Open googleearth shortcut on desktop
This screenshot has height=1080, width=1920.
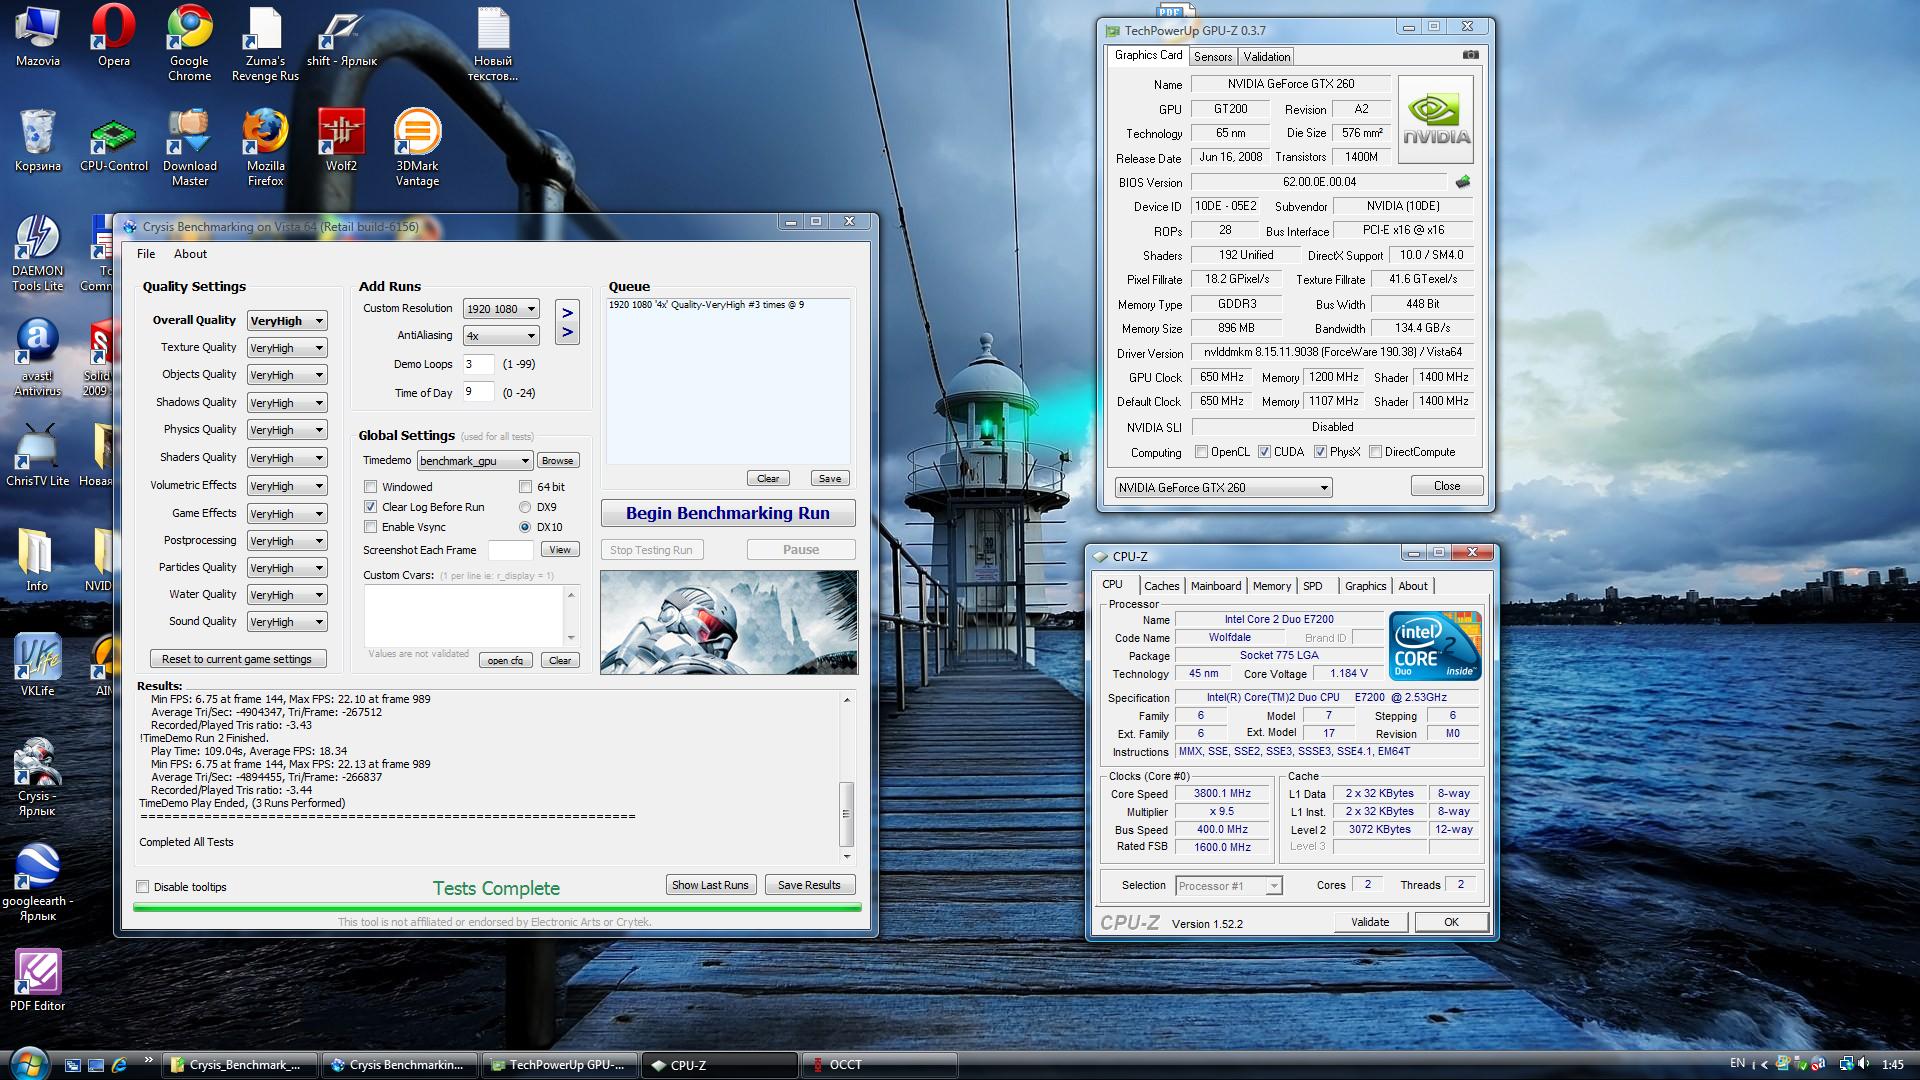[38, 882]
